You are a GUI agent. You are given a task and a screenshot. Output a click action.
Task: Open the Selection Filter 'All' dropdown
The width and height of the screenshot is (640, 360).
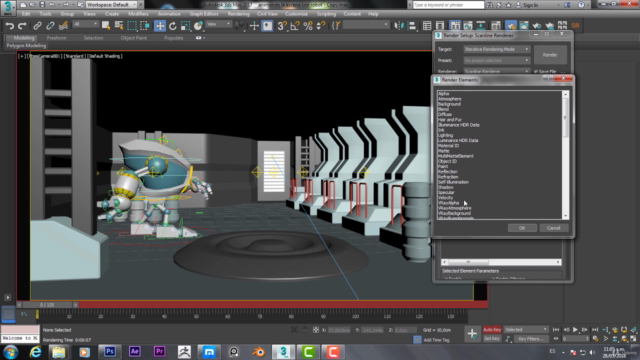pyautogui.click(x=85, y=24)
